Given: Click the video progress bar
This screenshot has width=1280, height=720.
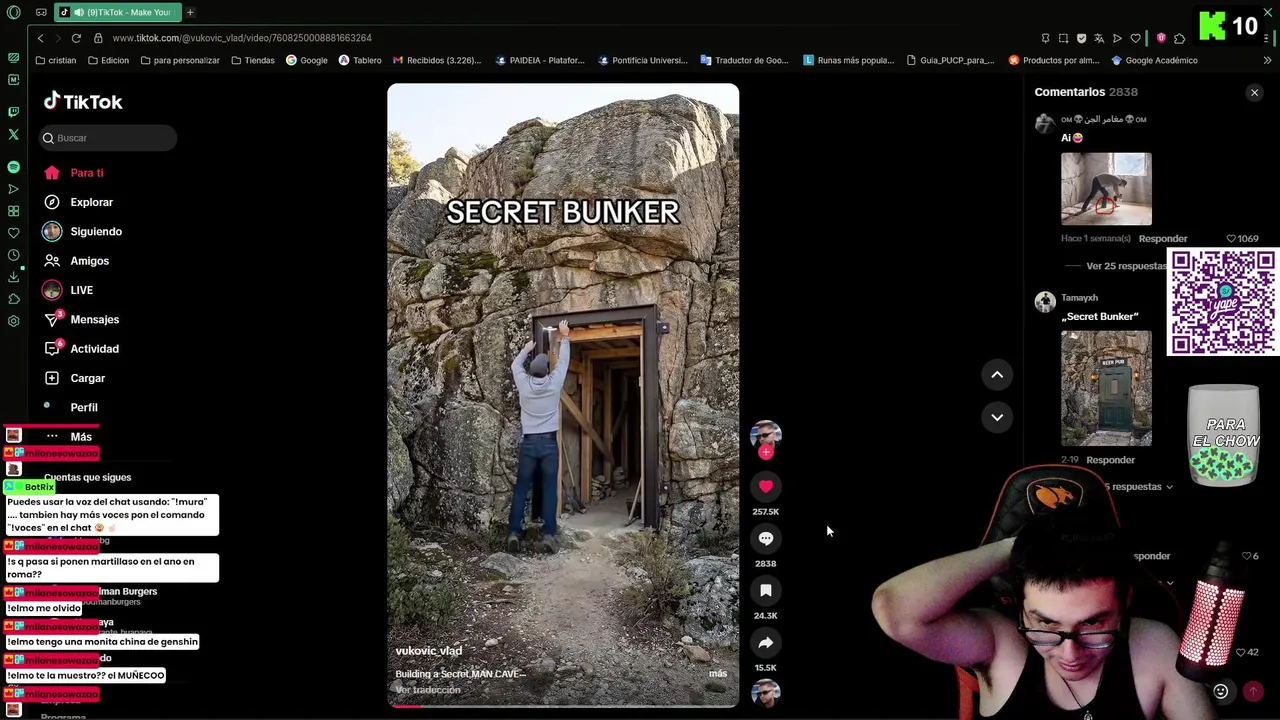Looking at the screenshot, I should click(563, 705).
